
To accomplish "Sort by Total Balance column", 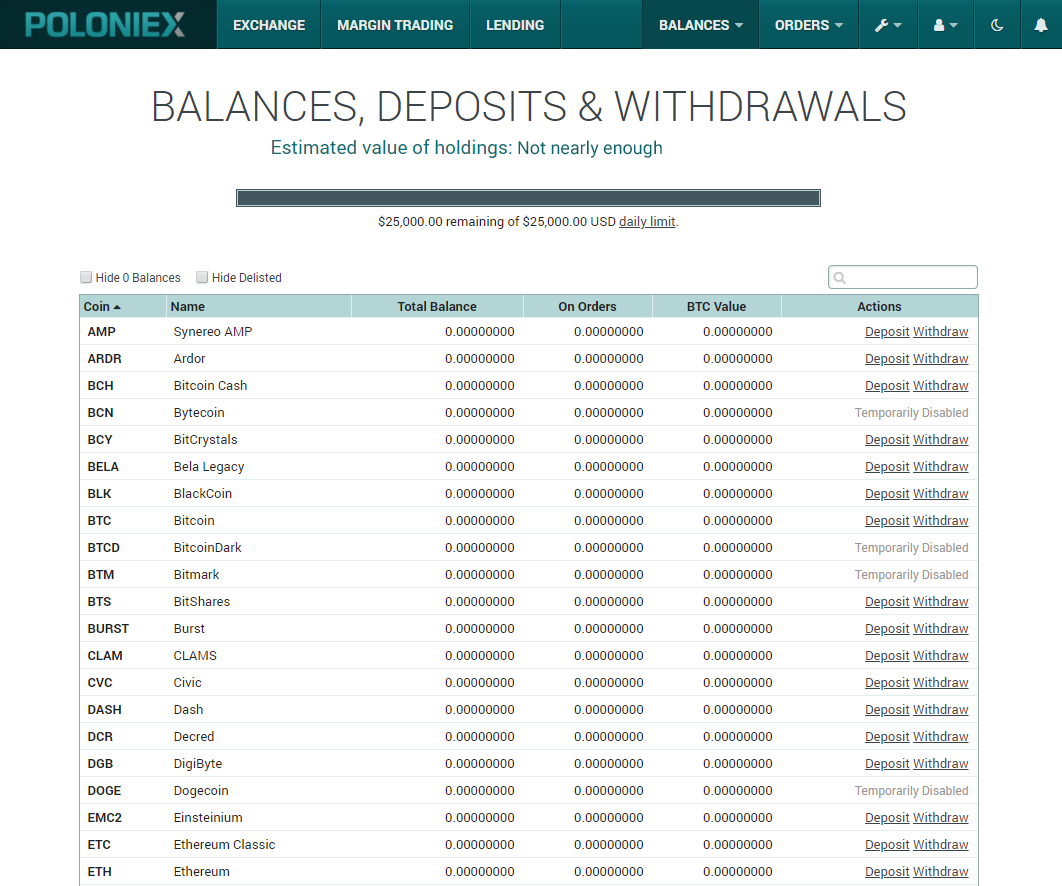I will [437, 306].
